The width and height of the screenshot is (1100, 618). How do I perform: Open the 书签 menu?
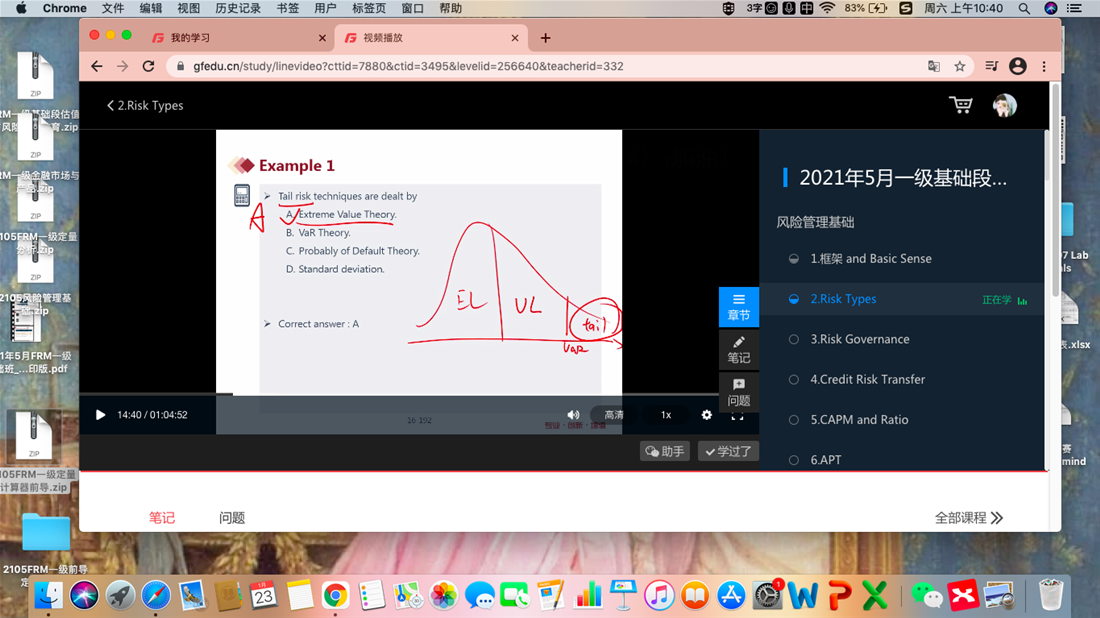(x=288, y=8)
